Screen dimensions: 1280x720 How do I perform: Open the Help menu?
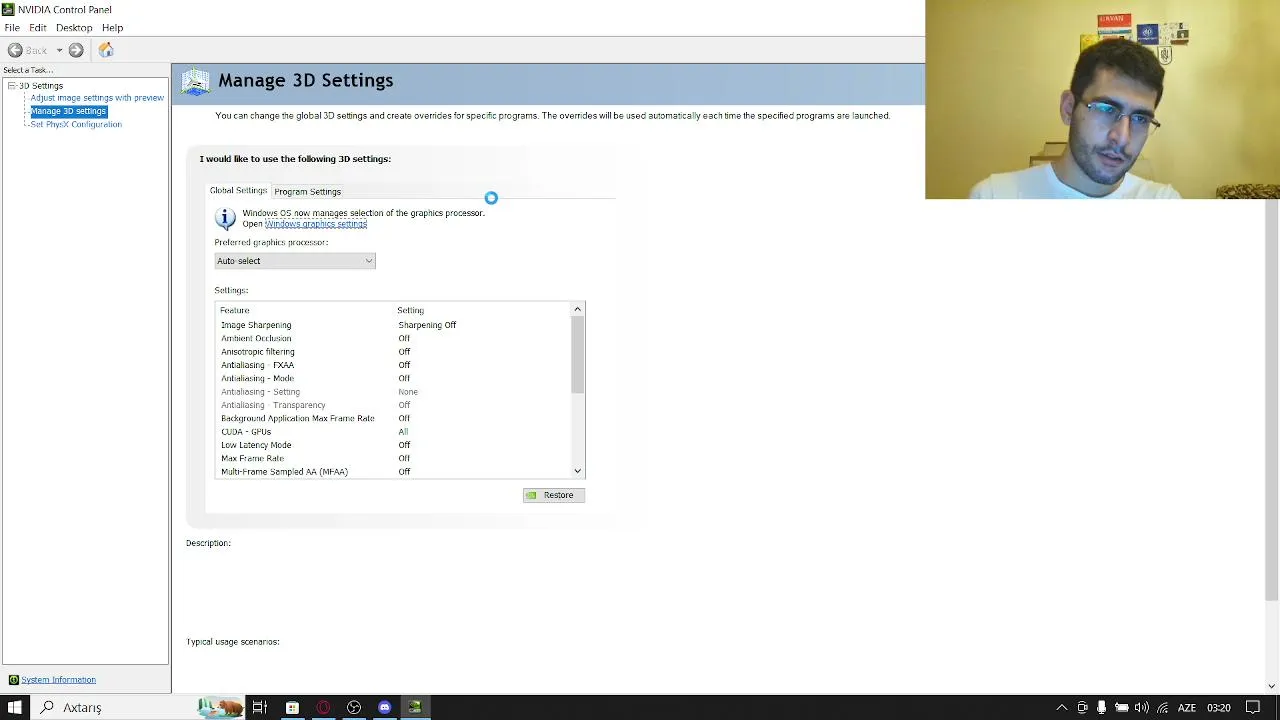coord(112,28)
